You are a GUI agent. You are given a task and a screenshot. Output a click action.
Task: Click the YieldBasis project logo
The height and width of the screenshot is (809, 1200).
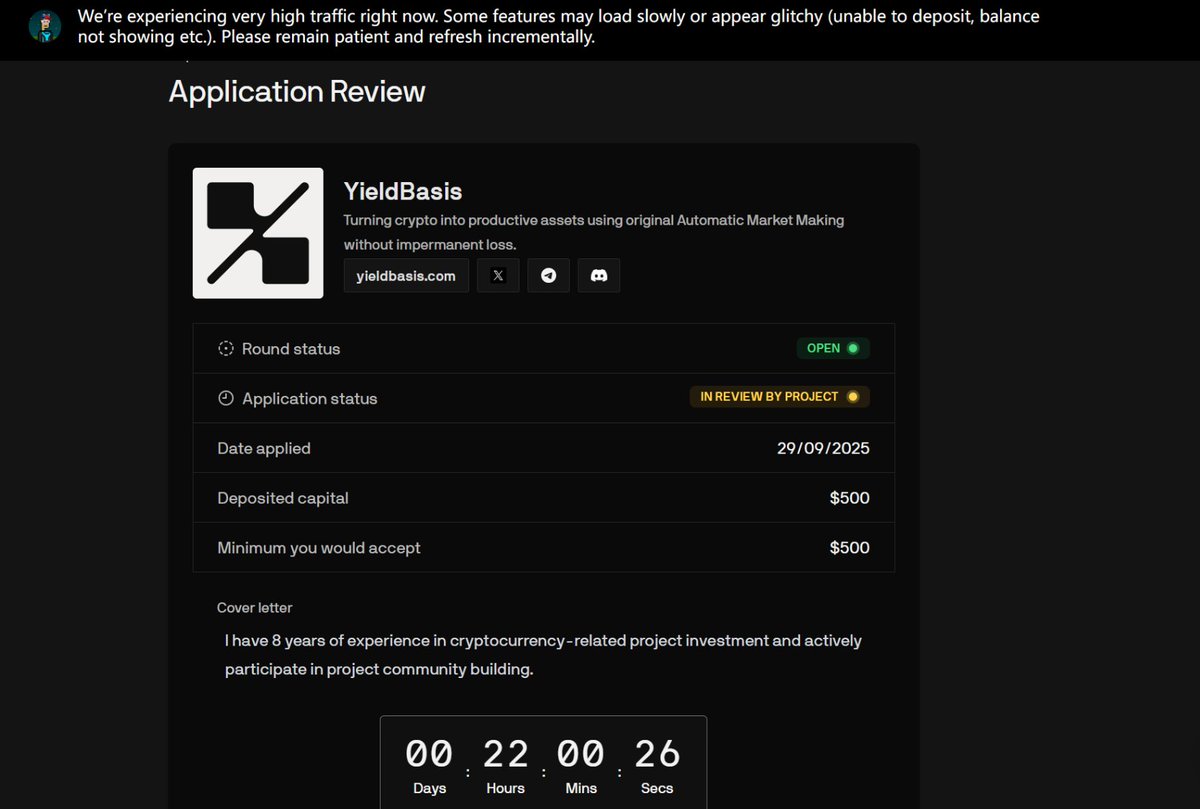(258, 233)
